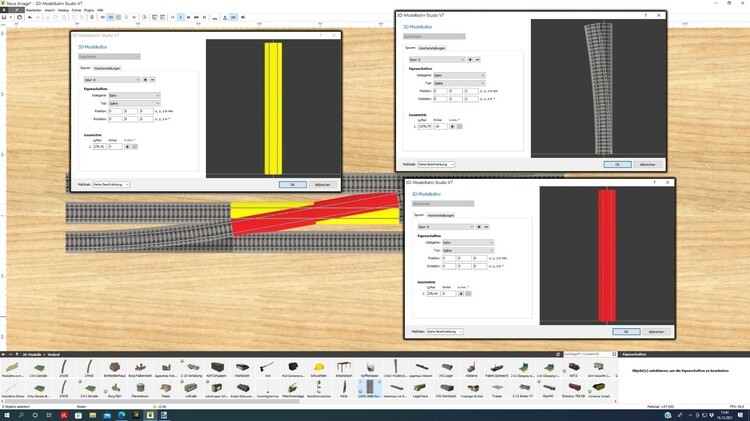Click first Position field in red-track dialog
This screenshot has width=750, height=421.
(x=449, y=258)
